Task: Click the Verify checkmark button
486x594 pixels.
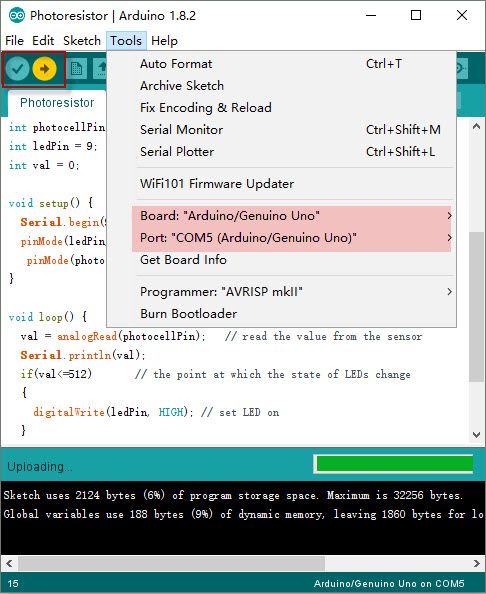Action: 17,69
